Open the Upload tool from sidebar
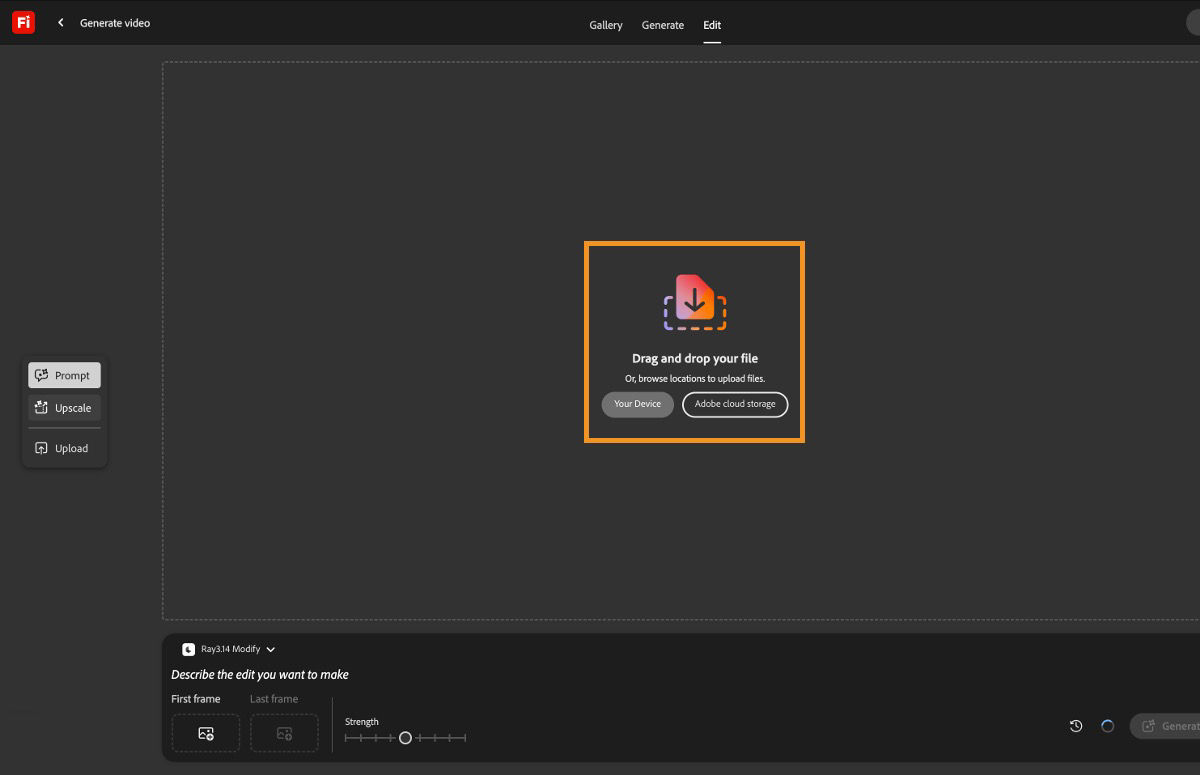 pyautogui.click(x=64, y=448)
